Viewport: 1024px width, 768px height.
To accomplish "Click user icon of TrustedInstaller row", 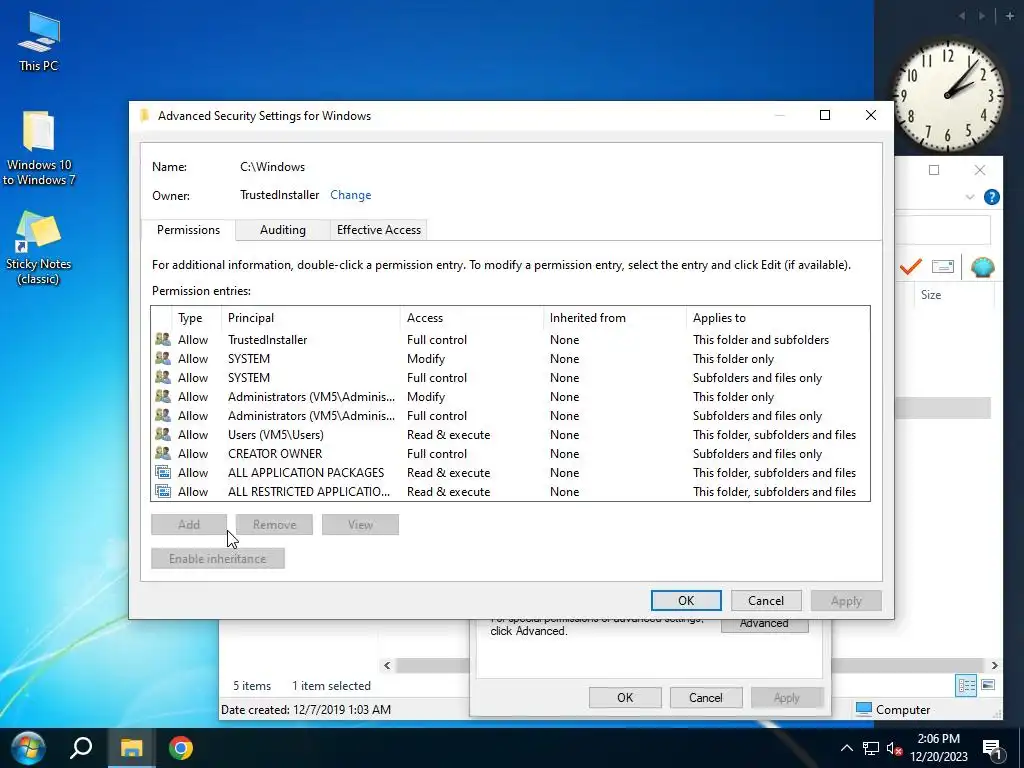I will tap(163, 340).
